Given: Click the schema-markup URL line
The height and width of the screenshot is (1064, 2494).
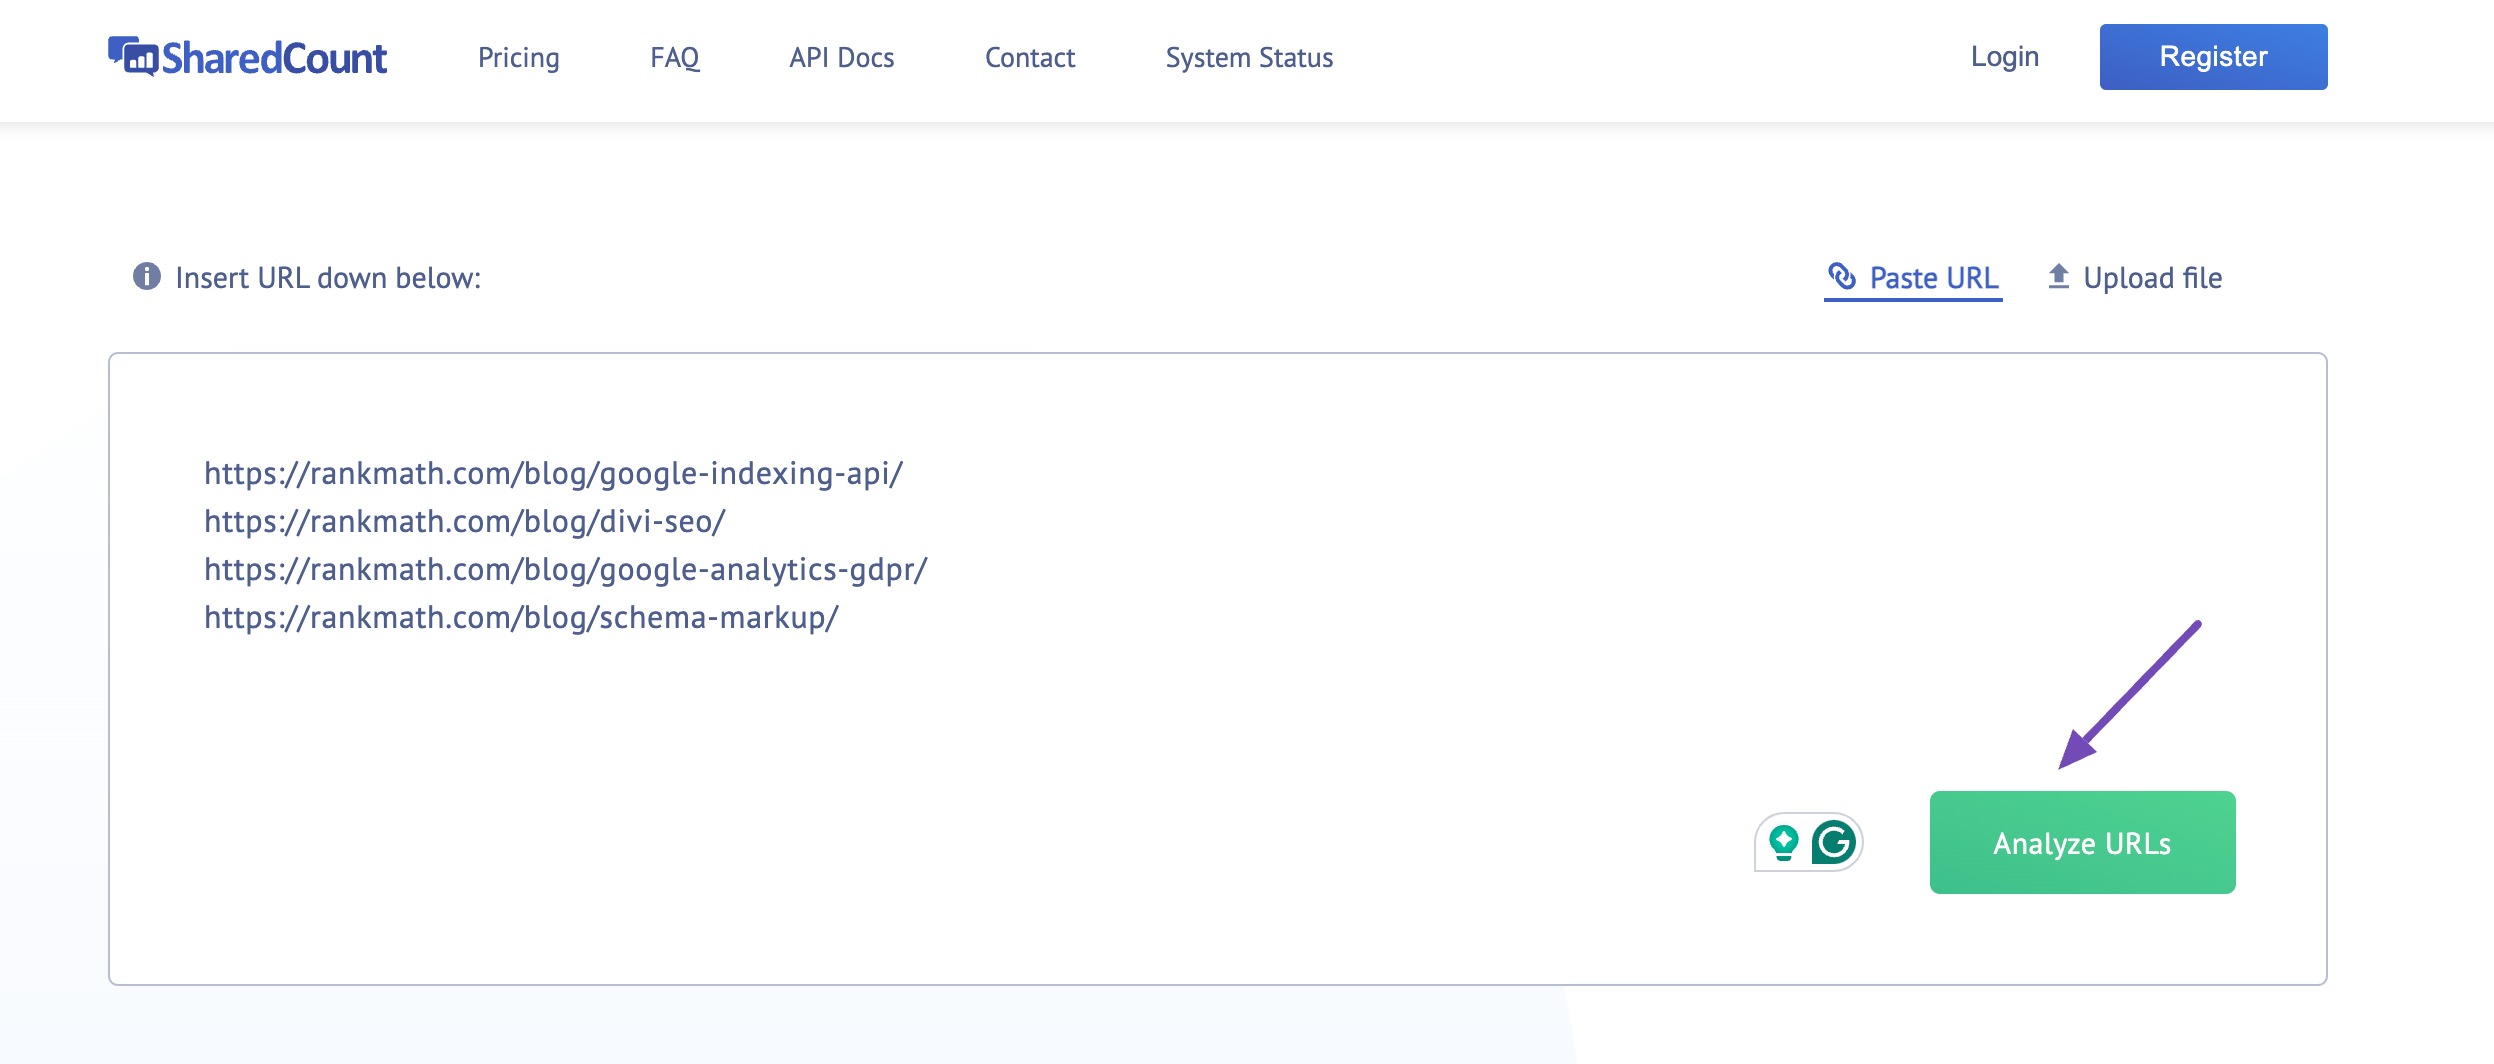Looking at the screenshot, I should click(521, 617).
